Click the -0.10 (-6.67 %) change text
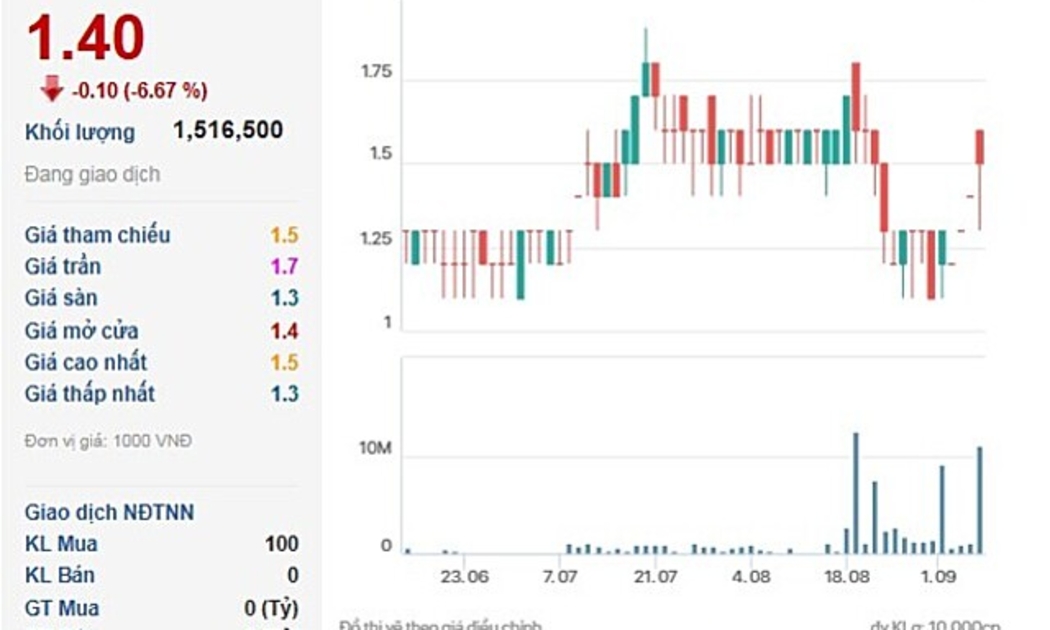The width and height of the screenshot is (1050, 630). click(139, 91)
